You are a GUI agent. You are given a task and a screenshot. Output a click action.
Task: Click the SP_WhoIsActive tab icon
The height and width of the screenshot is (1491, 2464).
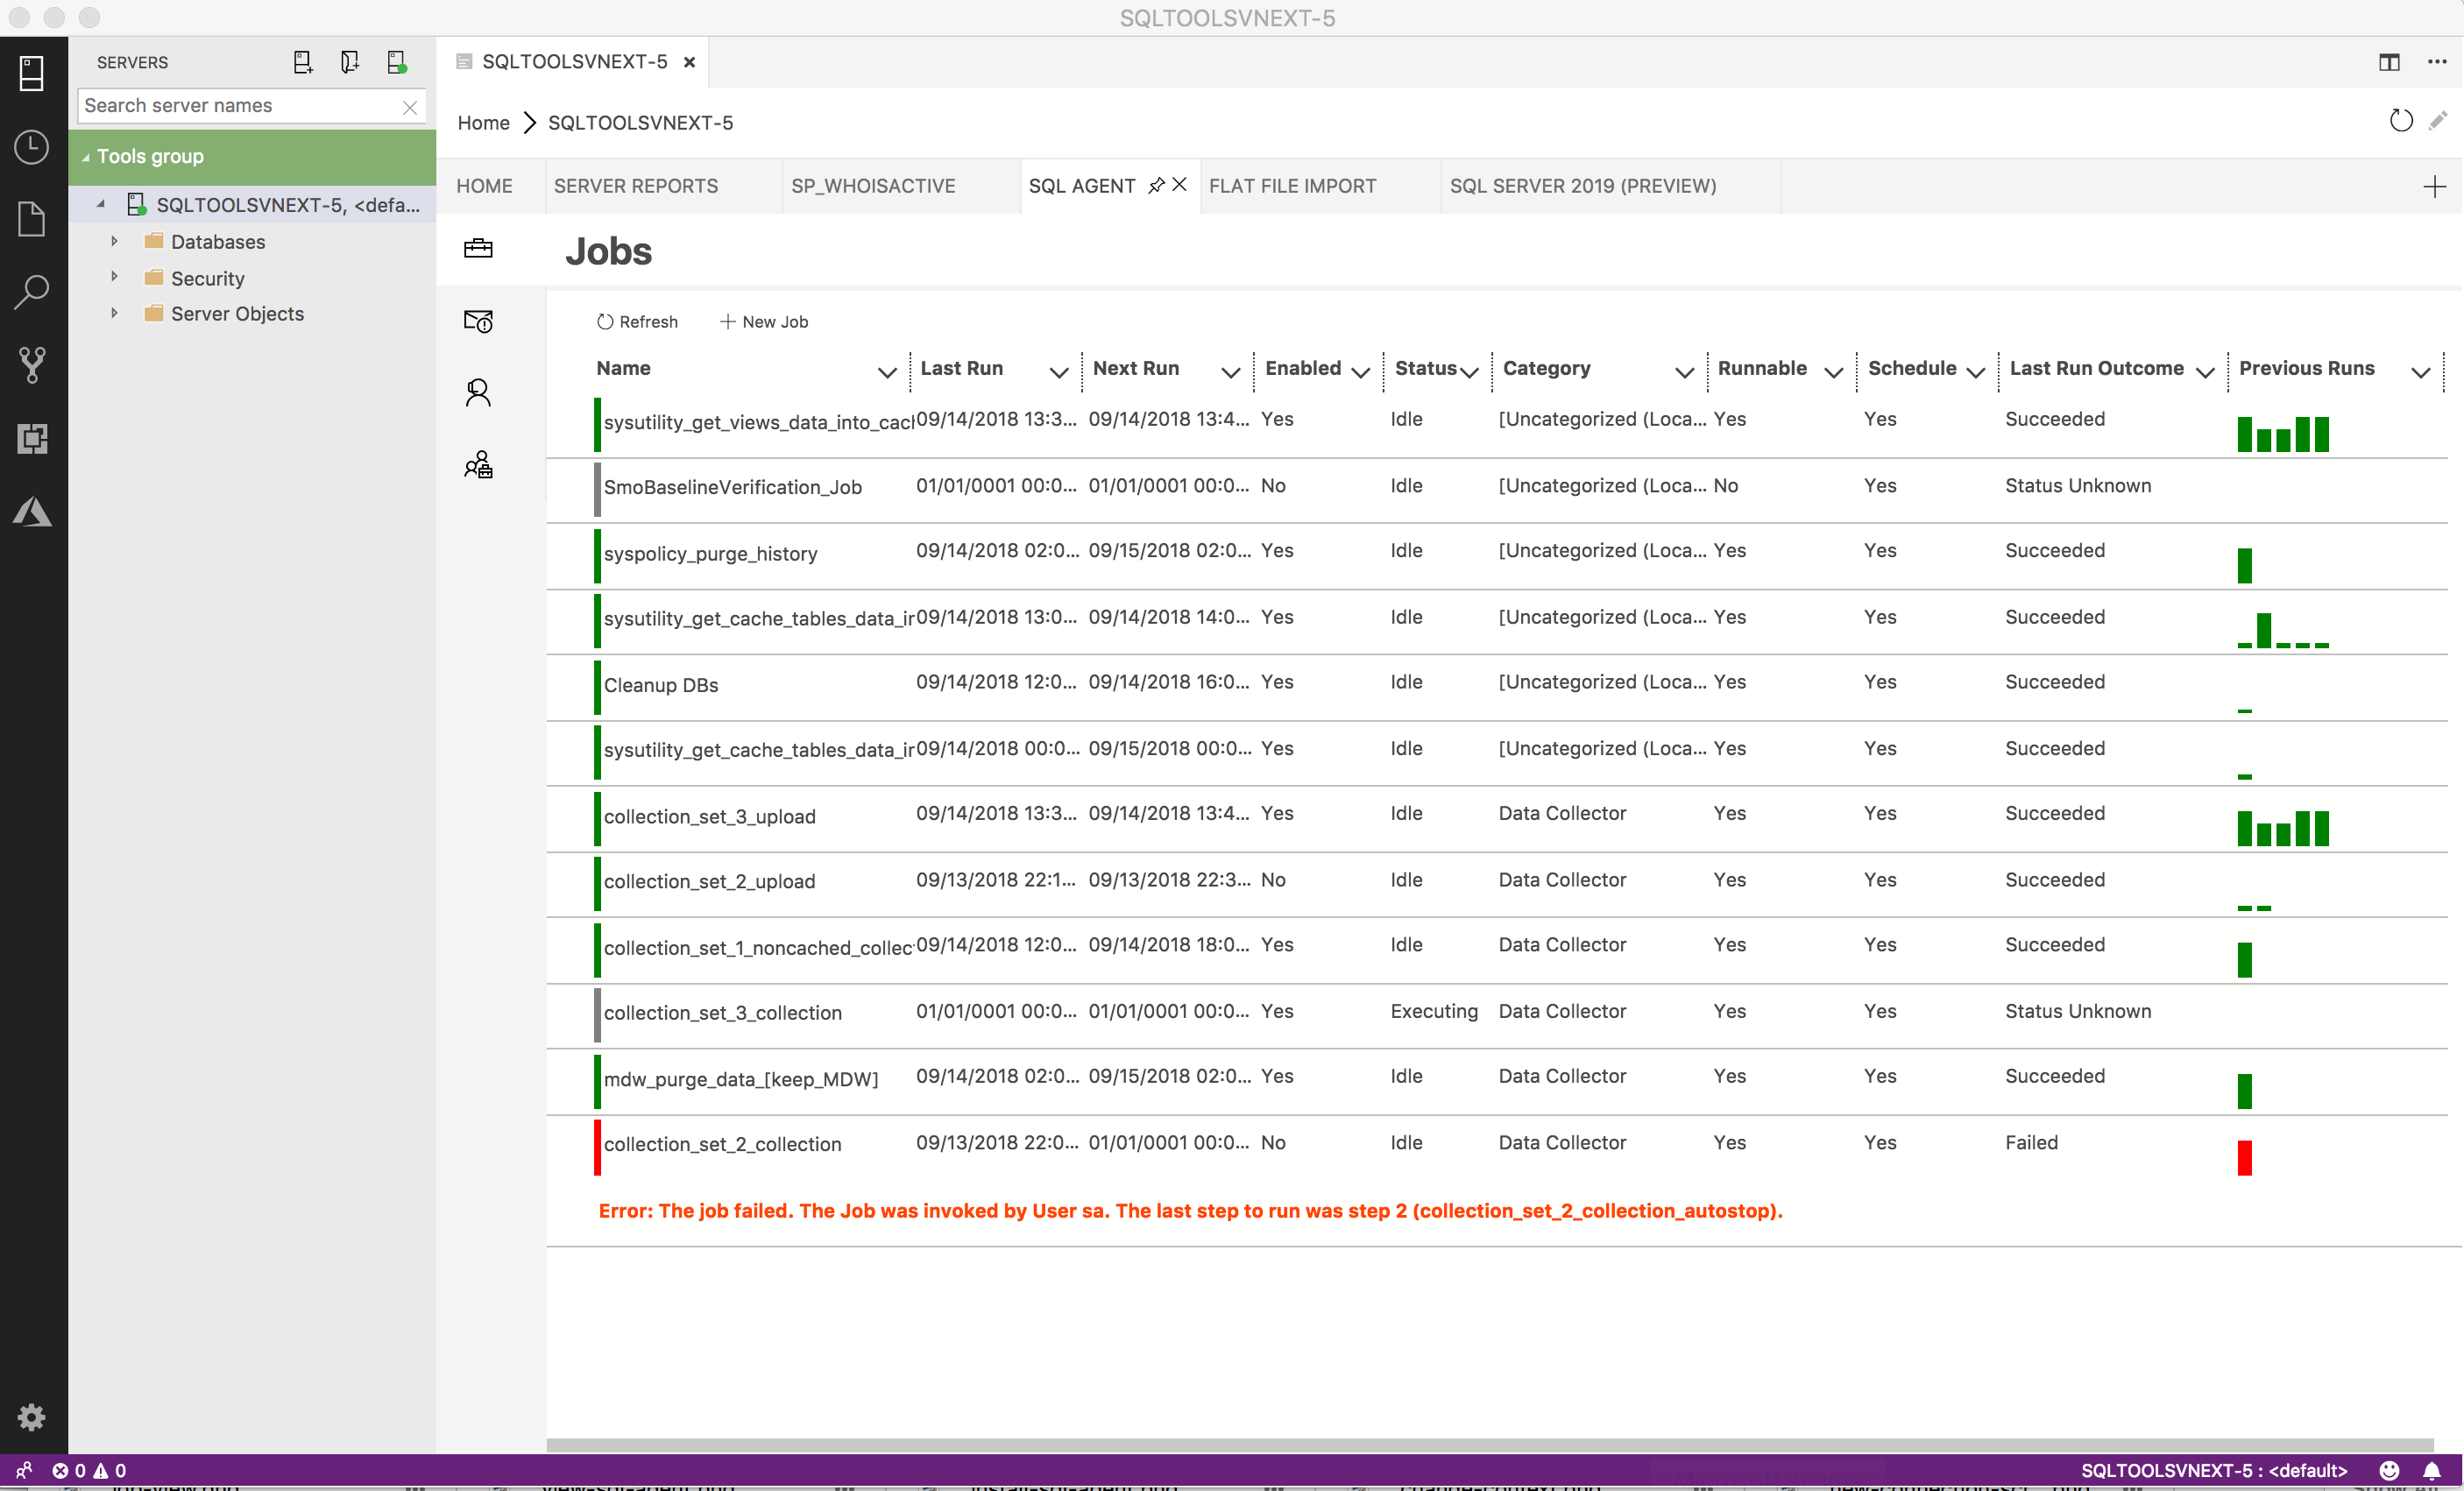(x=874, y=185)
